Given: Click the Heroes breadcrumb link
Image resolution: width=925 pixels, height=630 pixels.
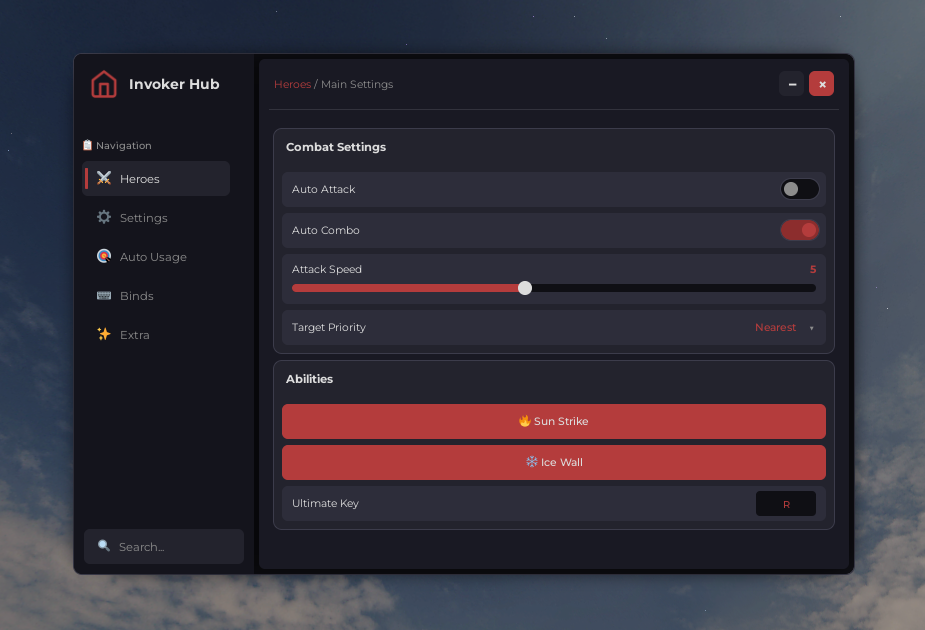Looking at the screenshot, I should click(292, 85).
